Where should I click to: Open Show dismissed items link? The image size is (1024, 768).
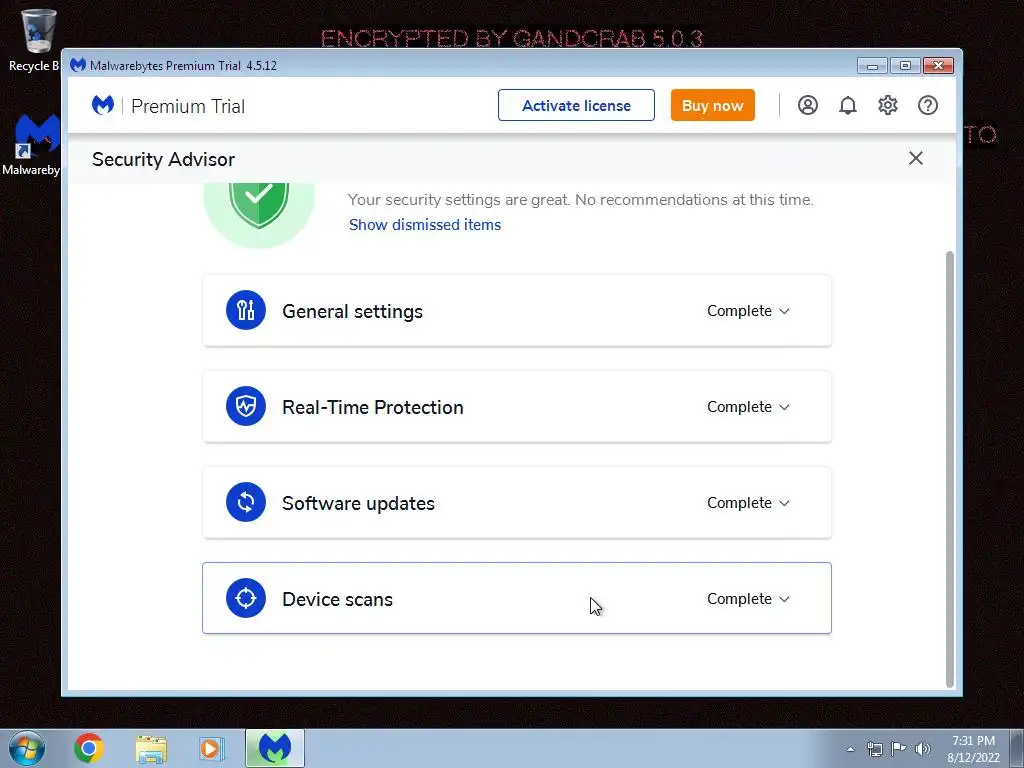pyautogui.click(x=424, y=225)
